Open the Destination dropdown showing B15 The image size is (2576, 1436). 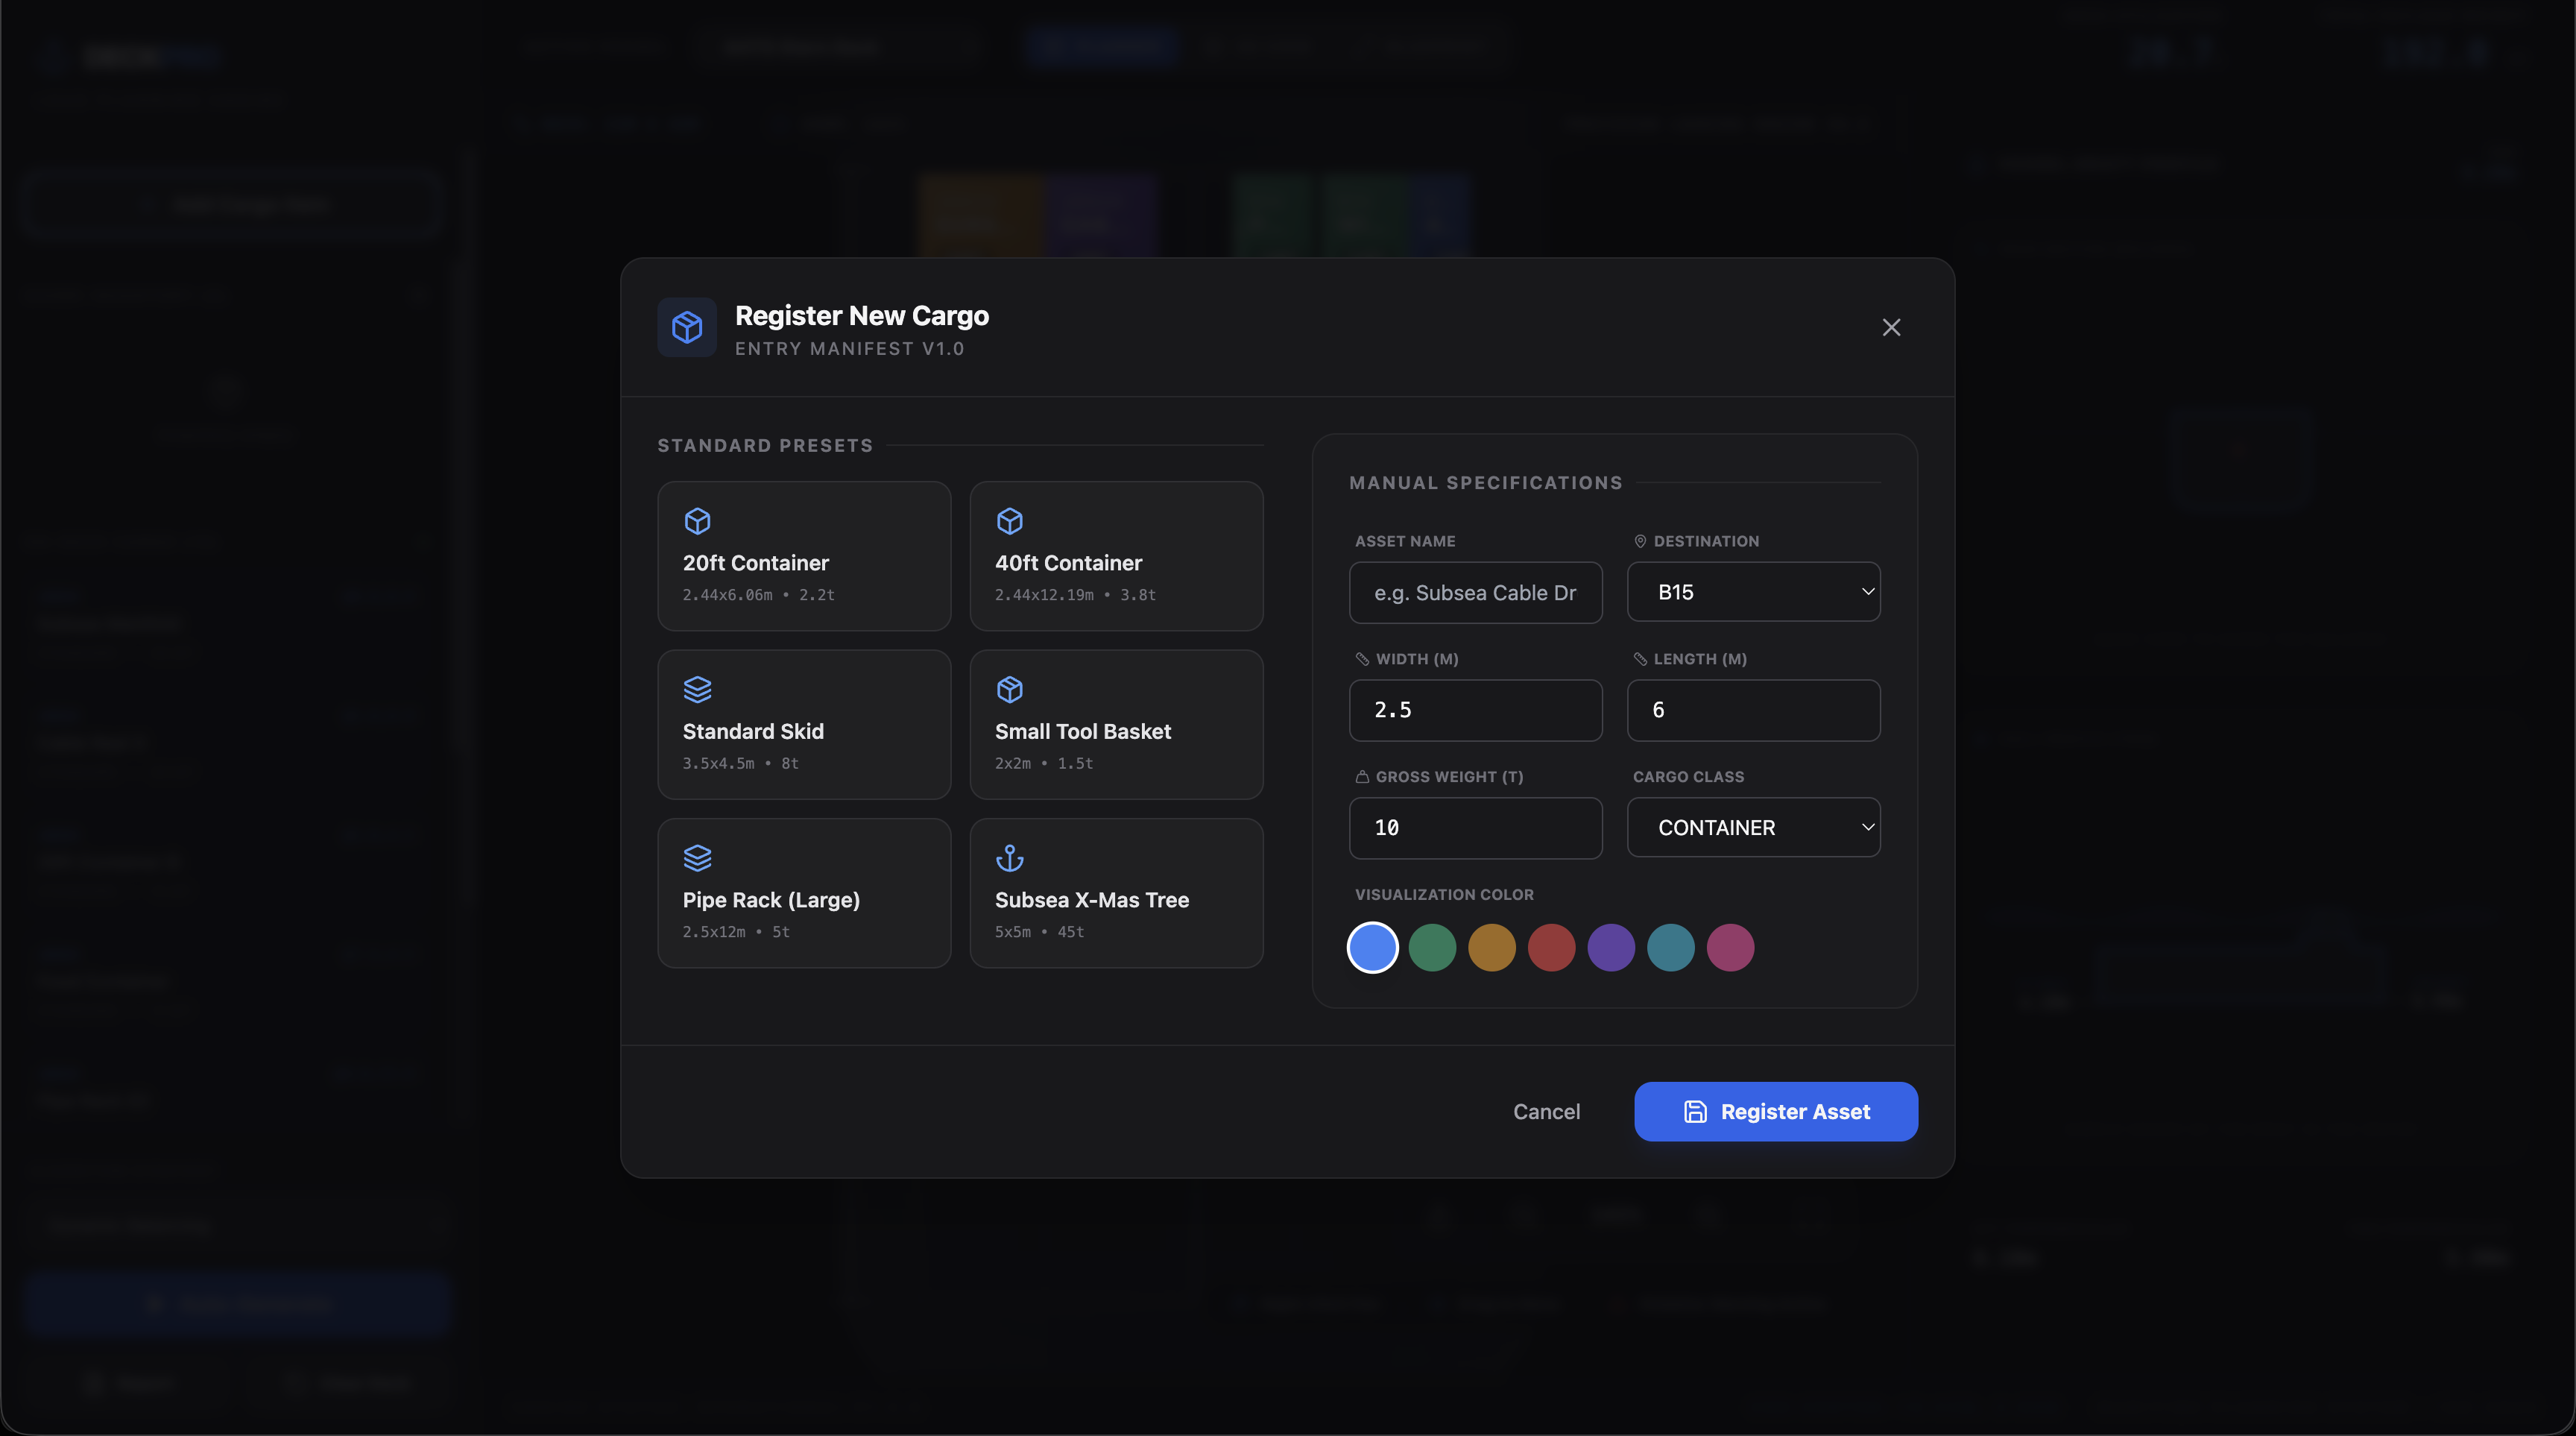[1754, 591]
